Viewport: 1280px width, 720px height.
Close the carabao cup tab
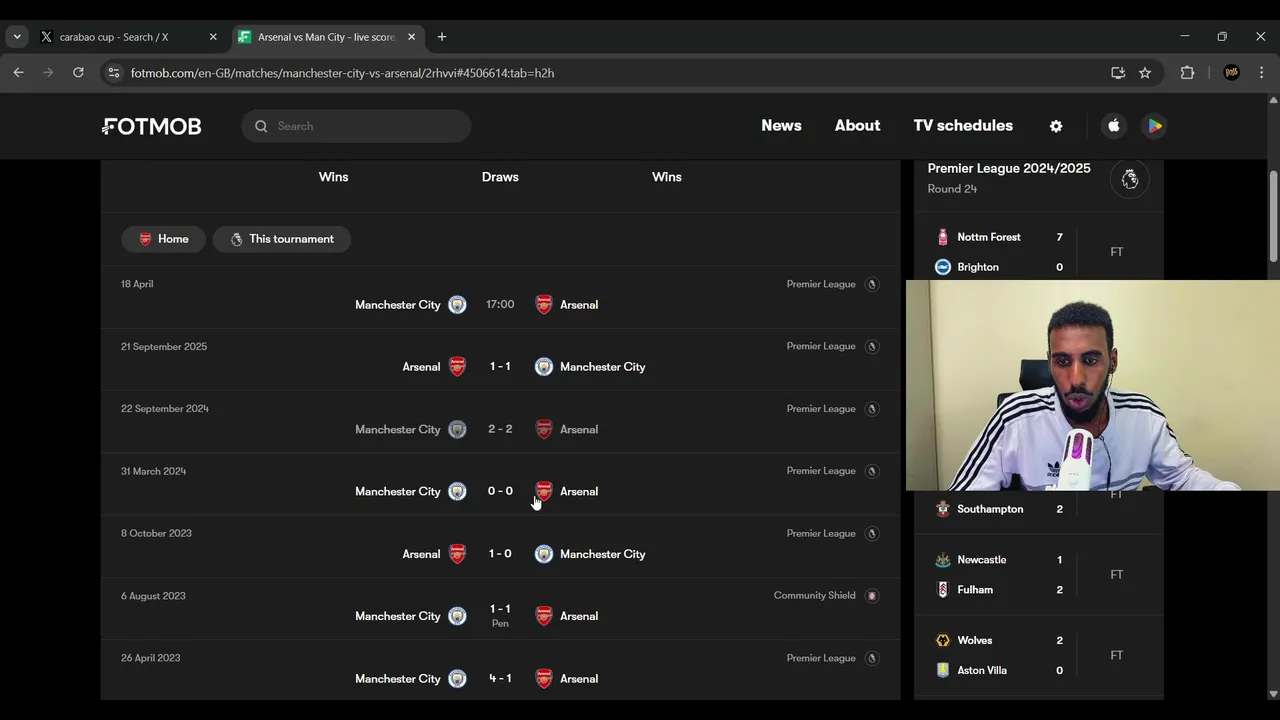coord(213,37)
